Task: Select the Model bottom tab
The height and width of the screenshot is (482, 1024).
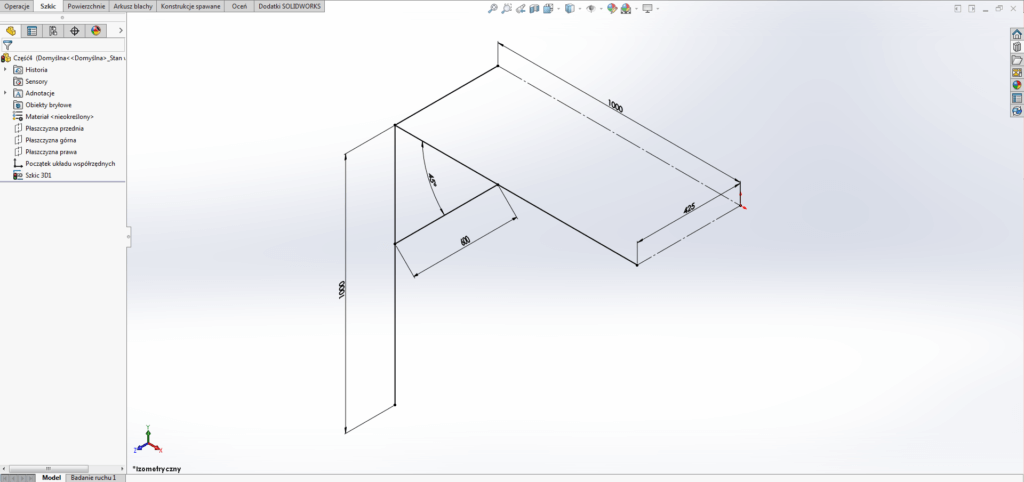Action: pos(52,477)
